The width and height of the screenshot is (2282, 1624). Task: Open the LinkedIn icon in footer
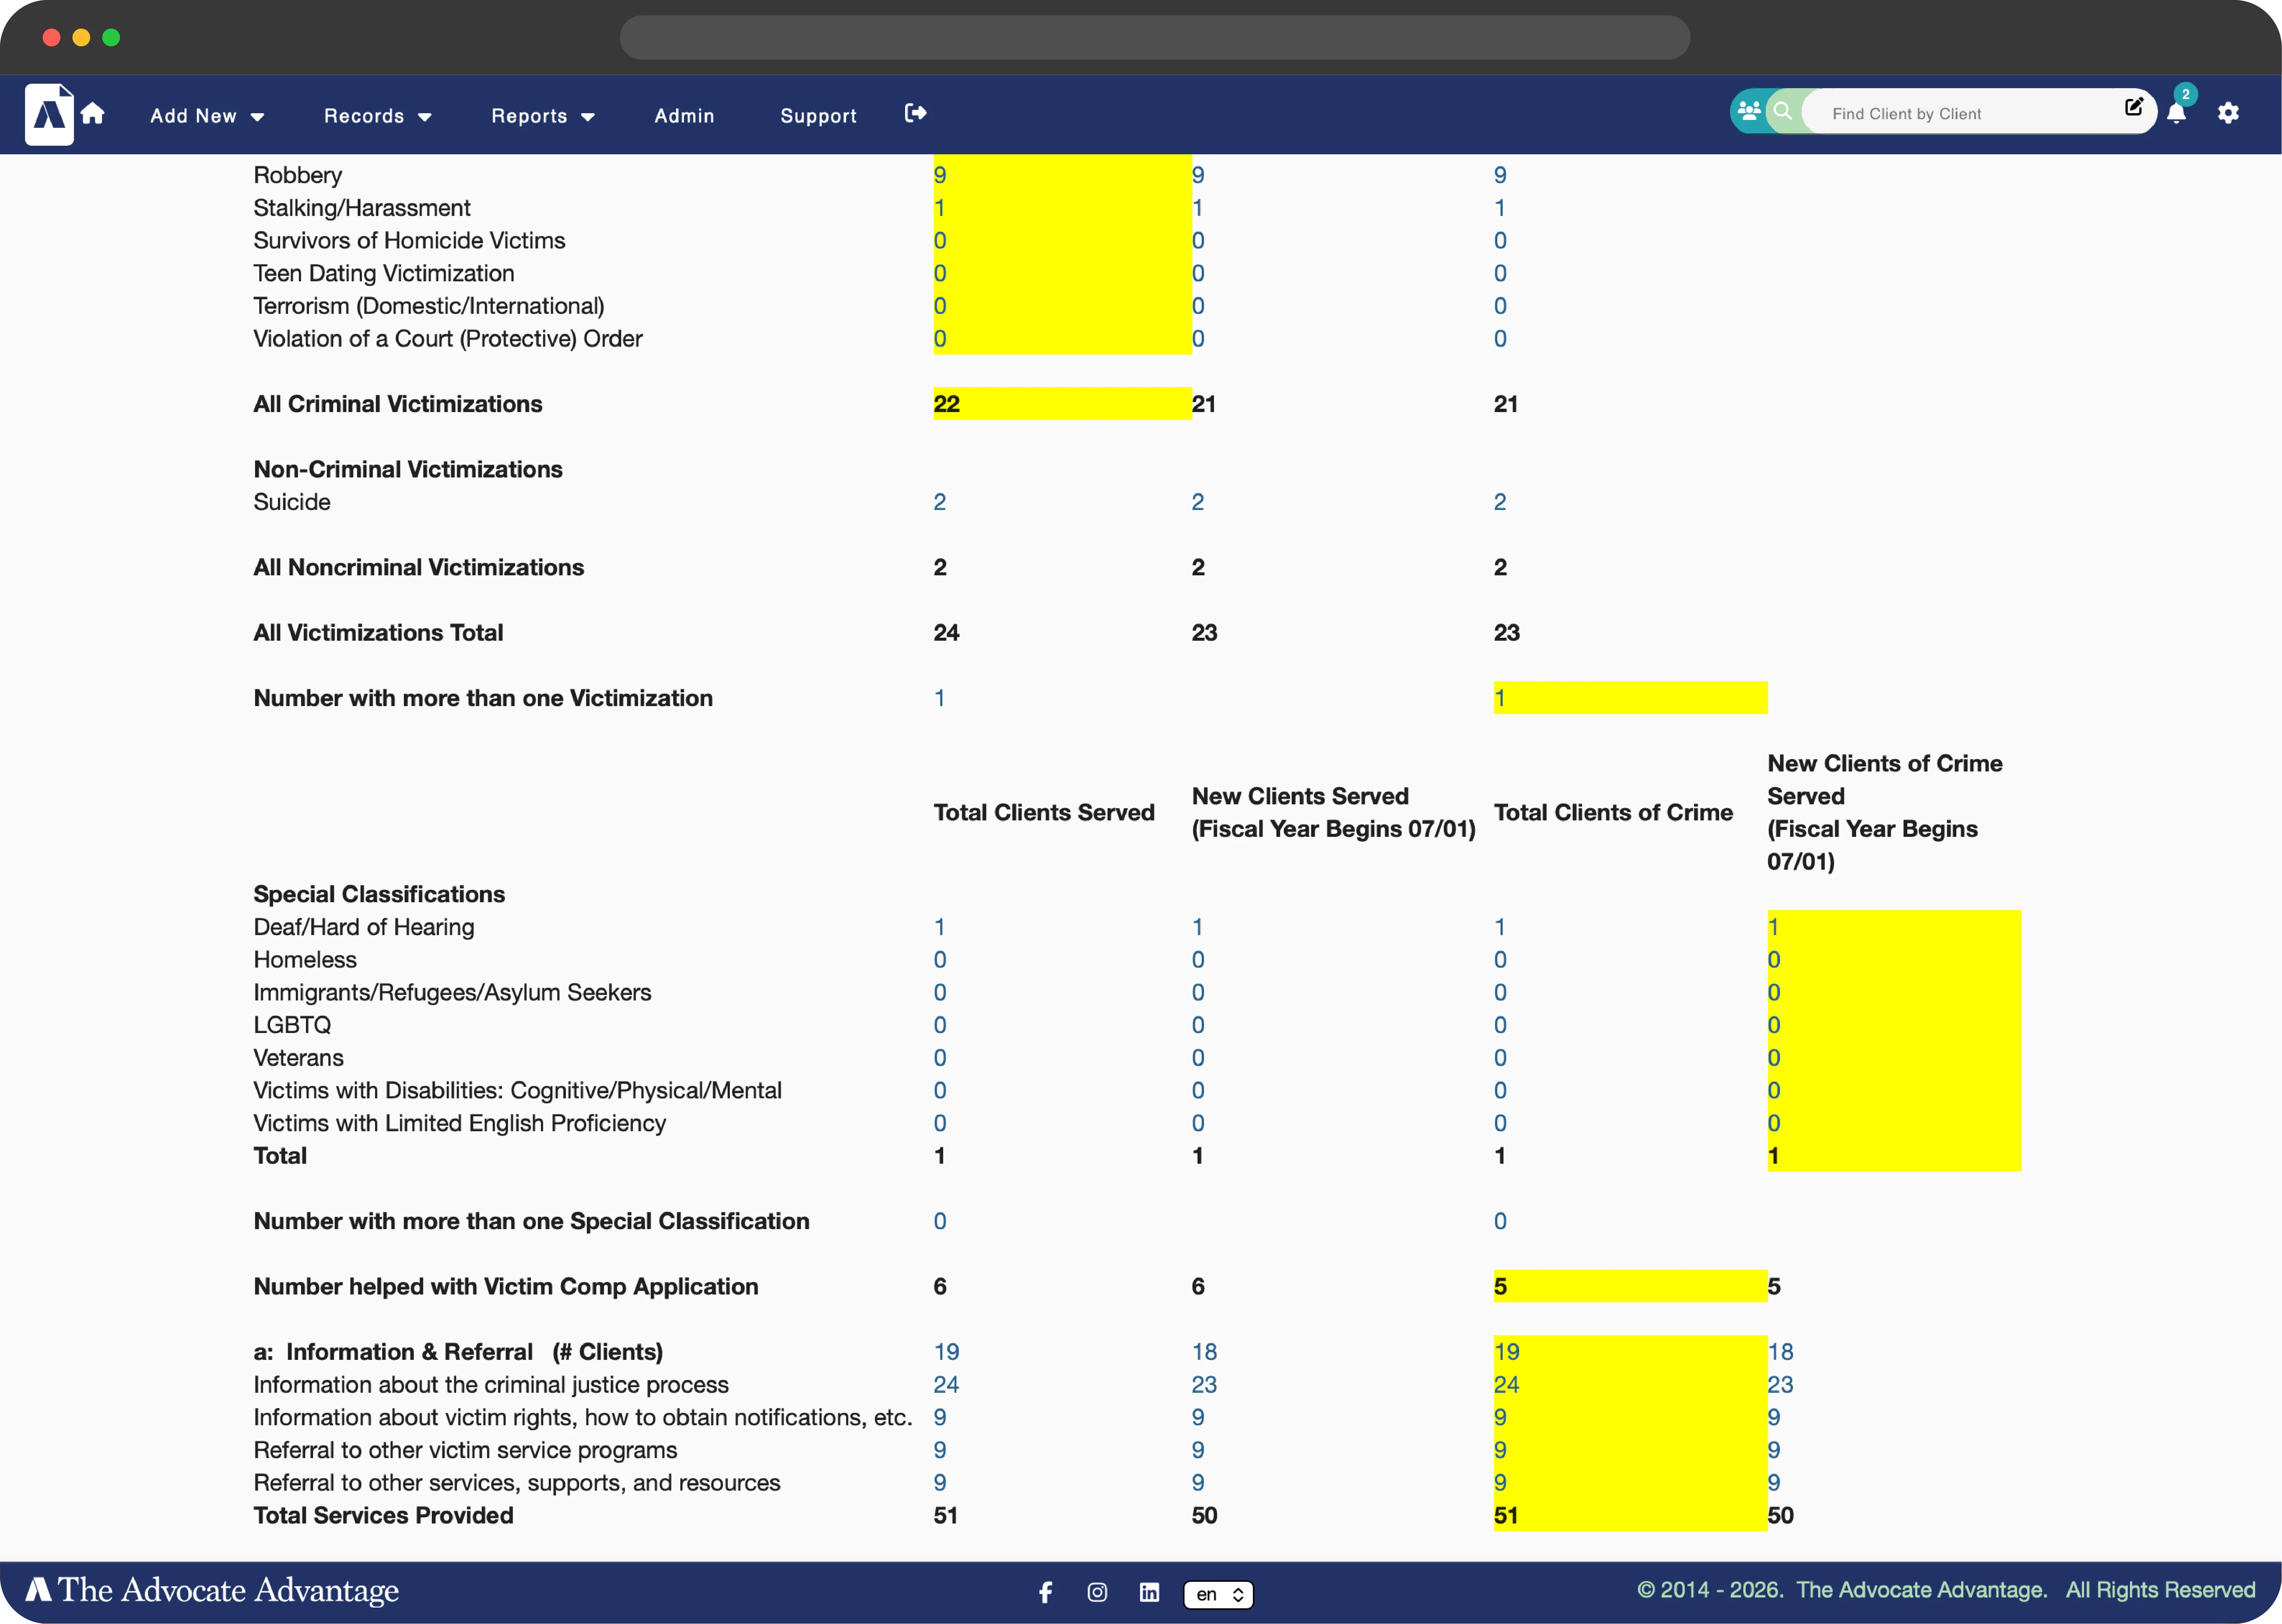coord(1149,1592)
